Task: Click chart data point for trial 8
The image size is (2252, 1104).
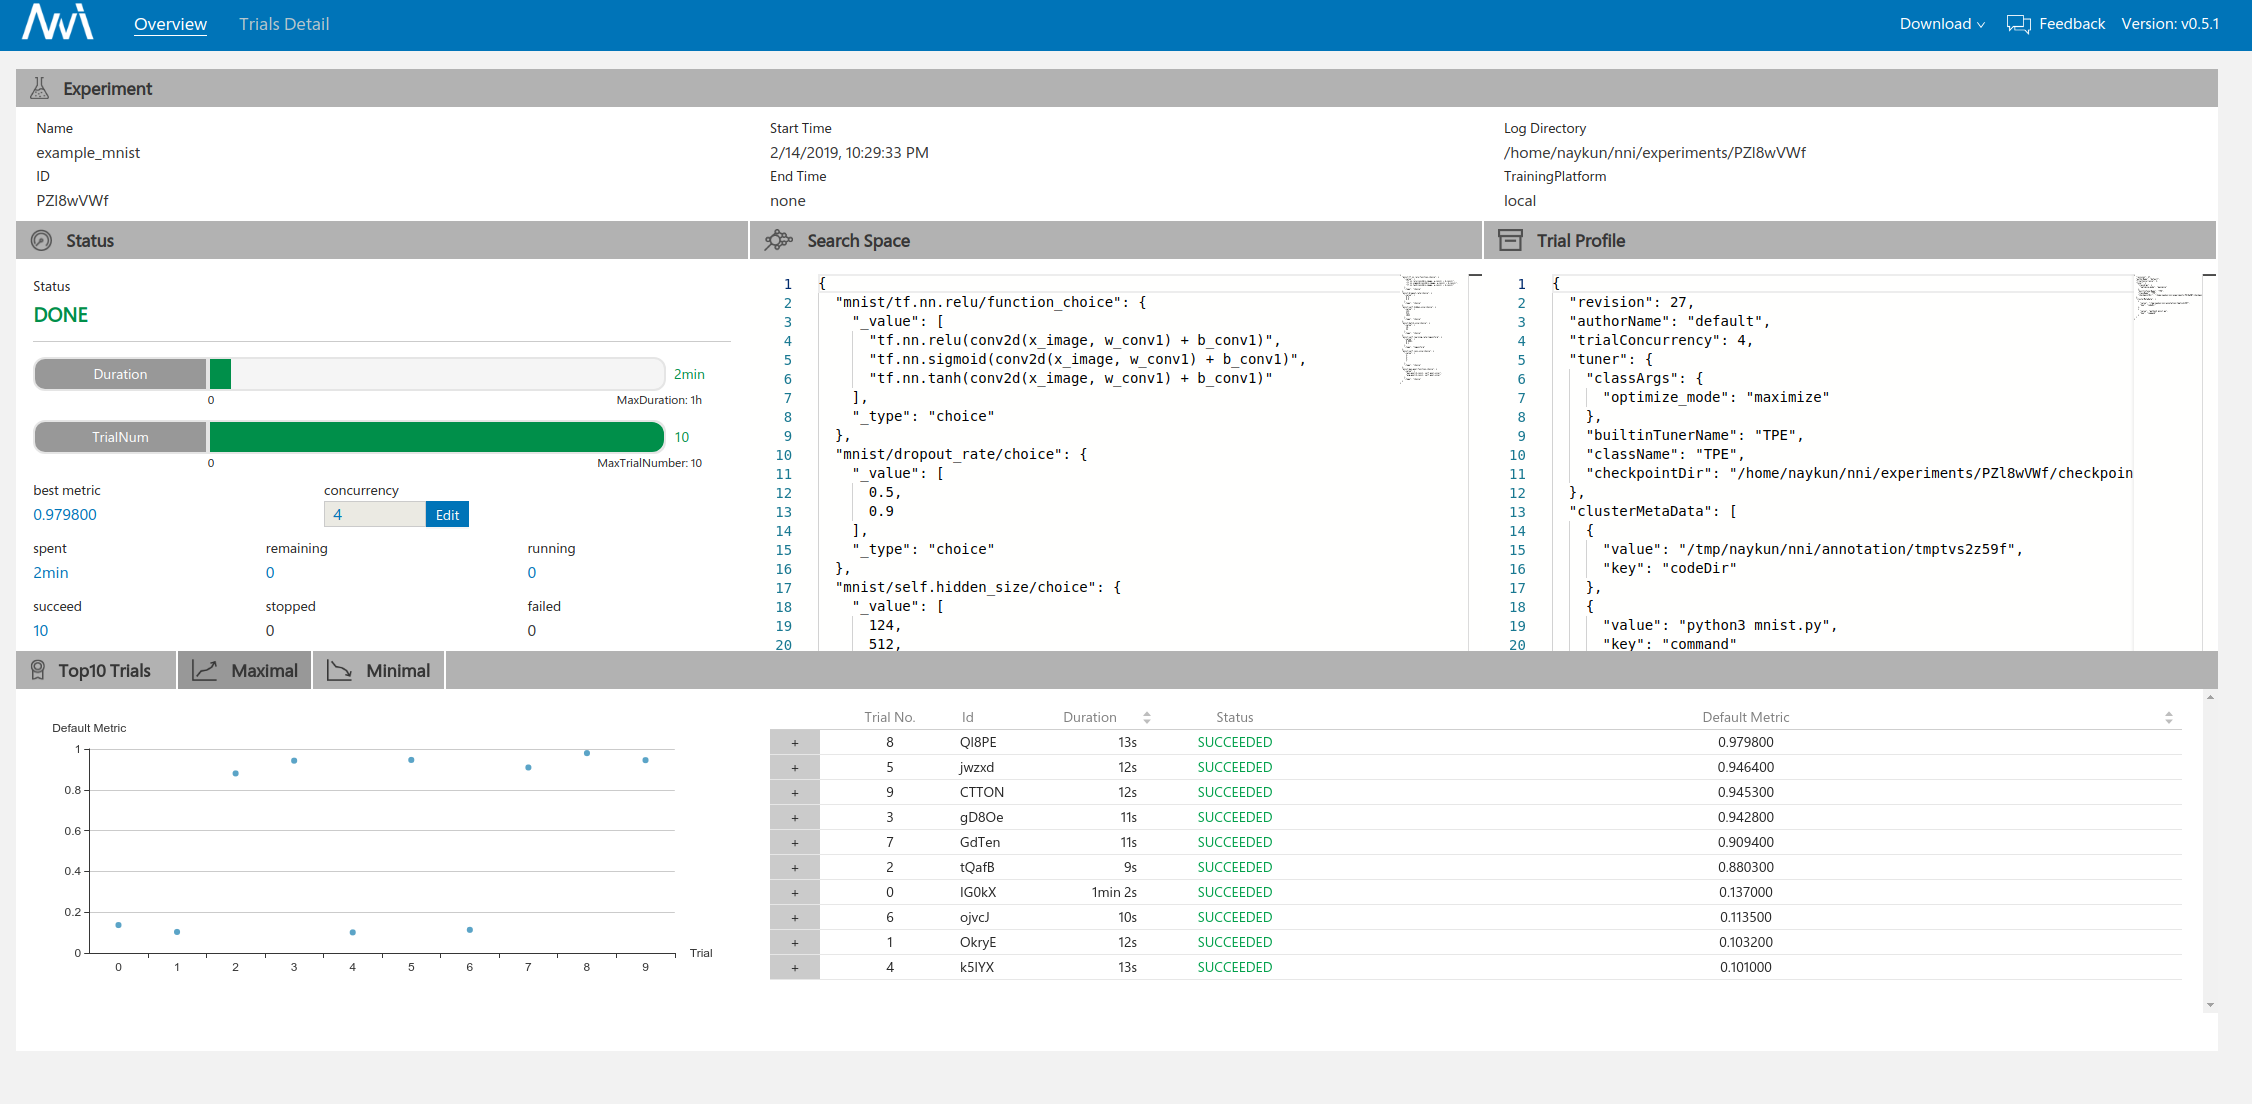Action: [x=587, y=753]
